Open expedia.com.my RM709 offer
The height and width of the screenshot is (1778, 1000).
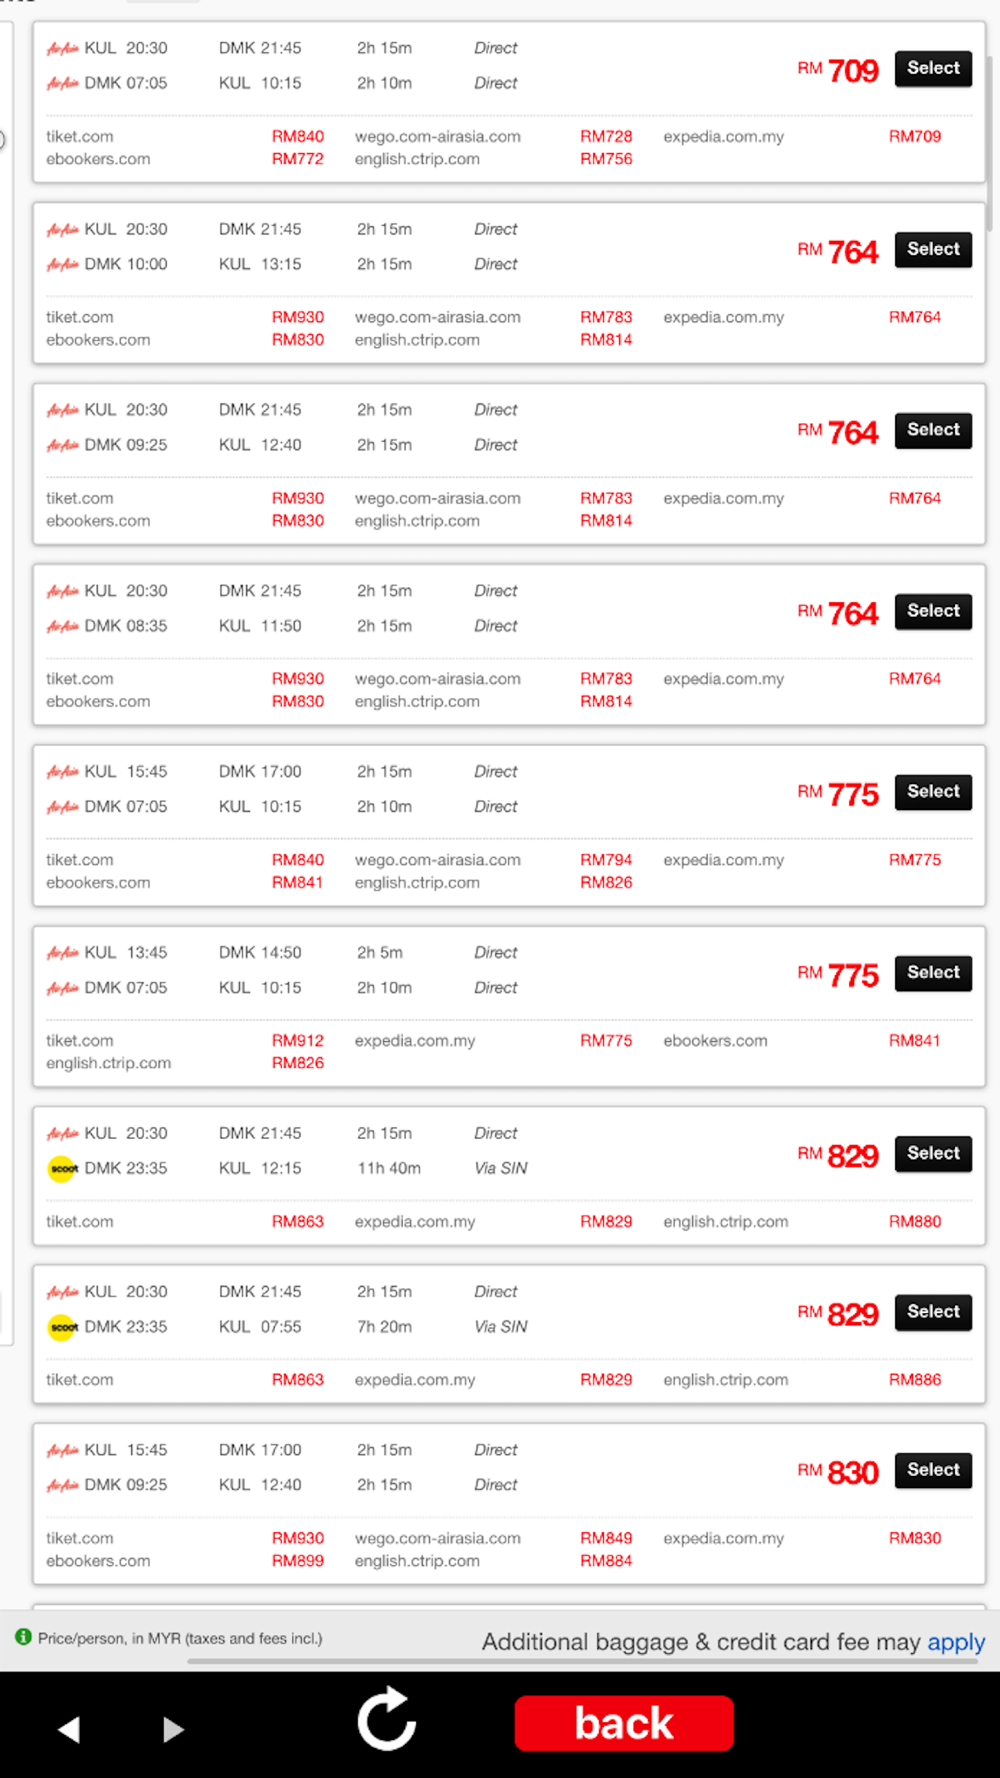tap(802, 136)
